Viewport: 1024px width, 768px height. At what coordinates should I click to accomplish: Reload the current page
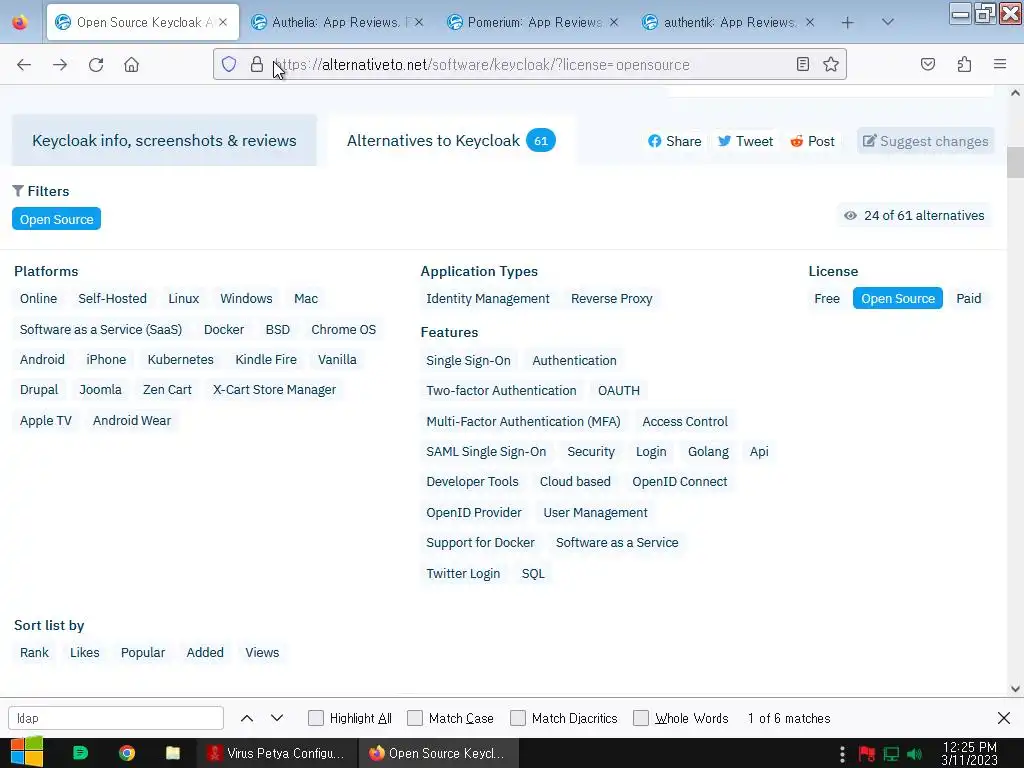(x=96, y=65)
